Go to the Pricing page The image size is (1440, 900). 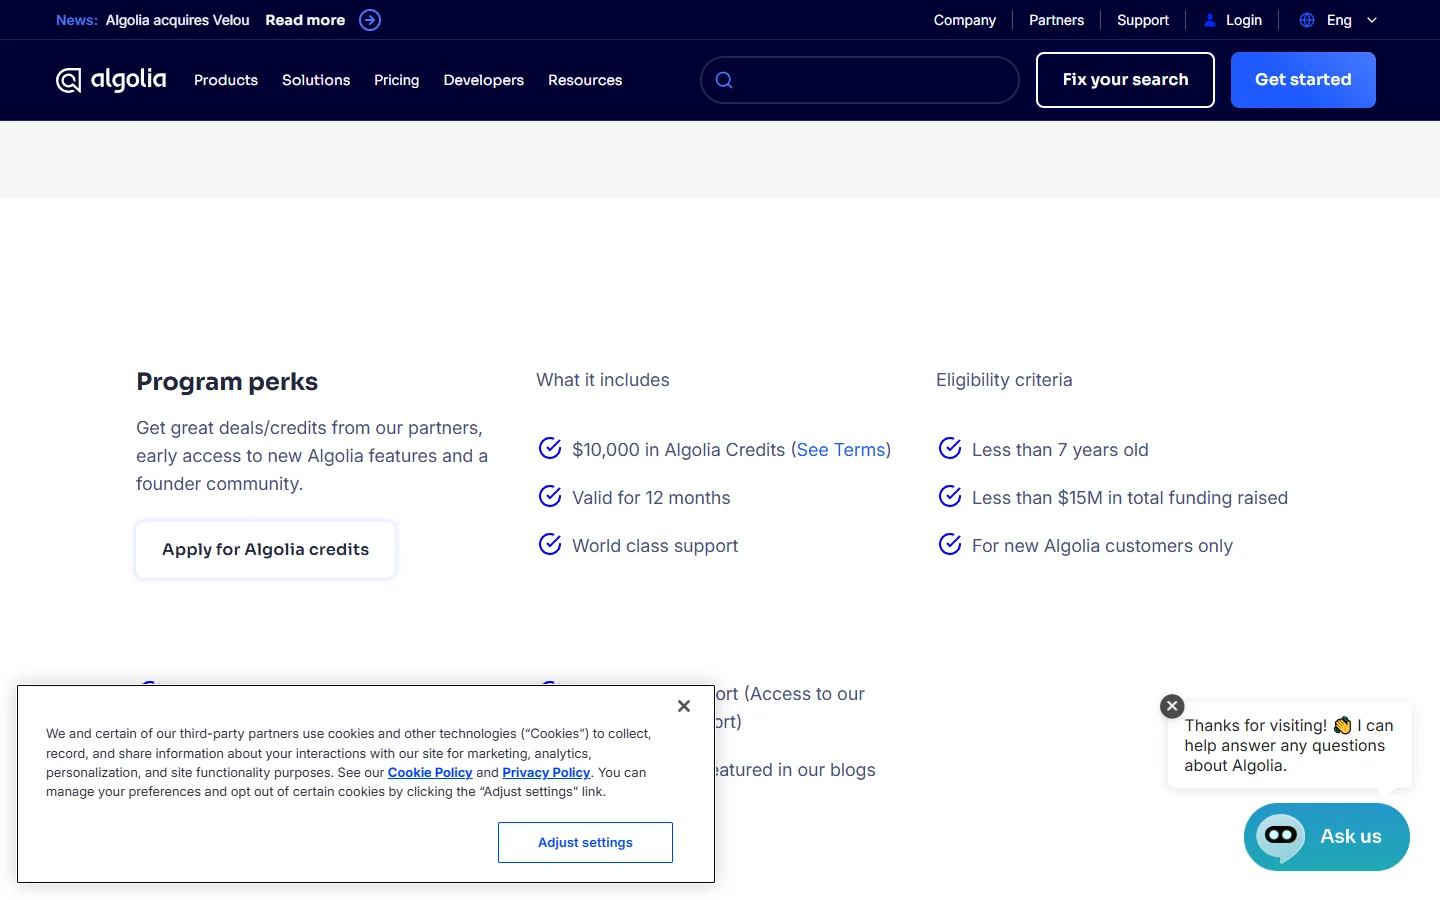(x=397, y=80)
